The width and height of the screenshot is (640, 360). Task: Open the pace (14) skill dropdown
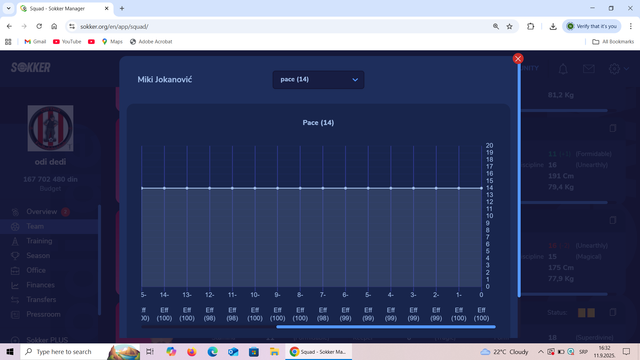coord(318,80)
